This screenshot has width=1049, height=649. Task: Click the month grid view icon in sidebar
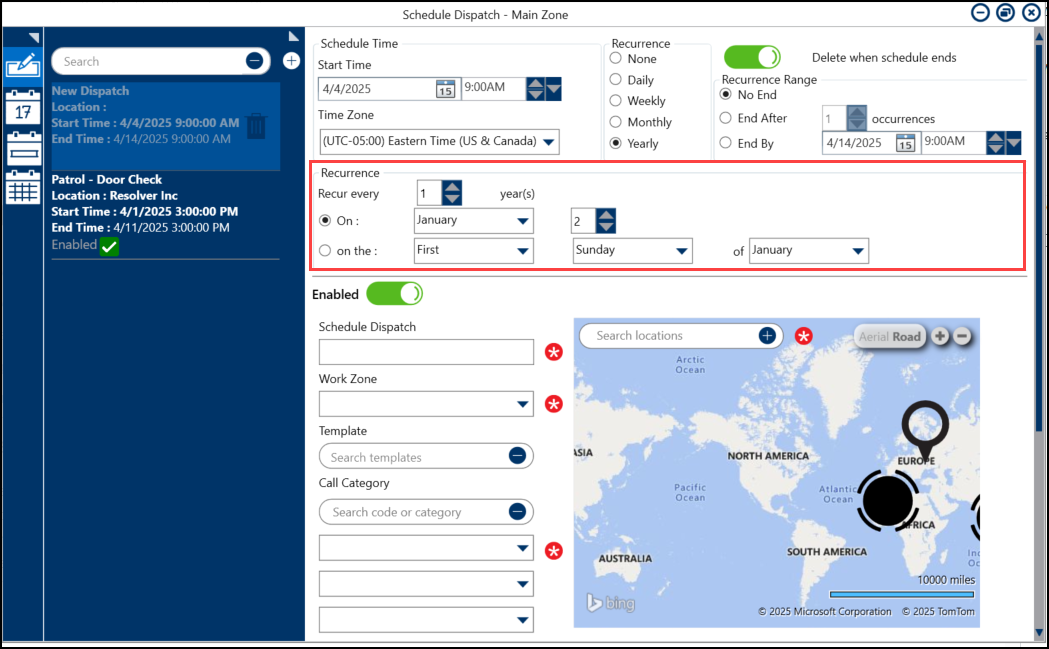(x=22, y=187)
